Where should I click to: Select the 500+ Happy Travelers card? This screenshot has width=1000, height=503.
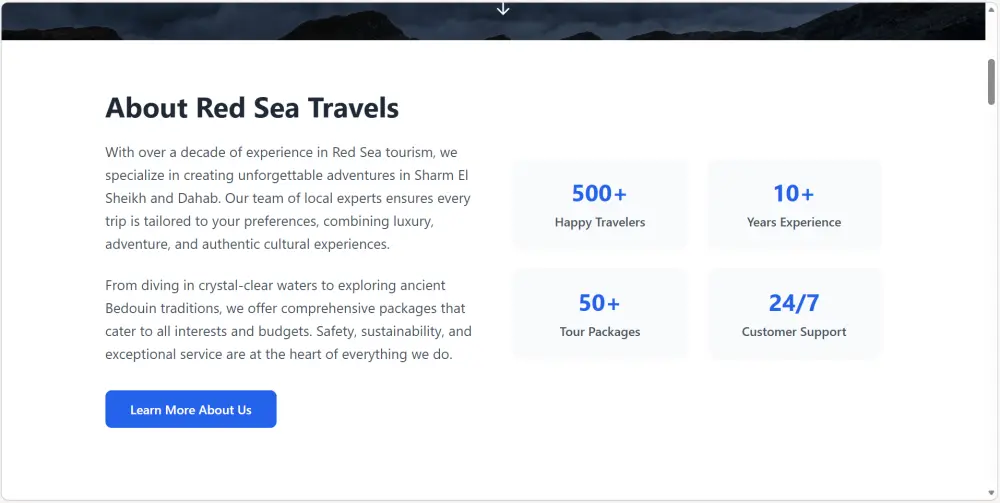click(599, 205)
